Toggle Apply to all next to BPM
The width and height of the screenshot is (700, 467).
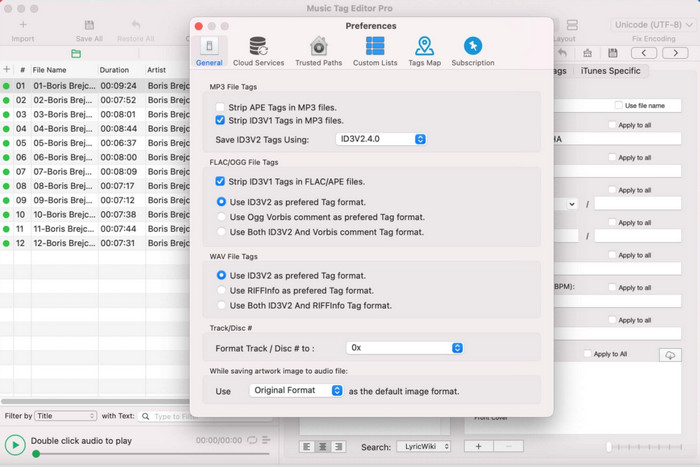pos(612,288)
